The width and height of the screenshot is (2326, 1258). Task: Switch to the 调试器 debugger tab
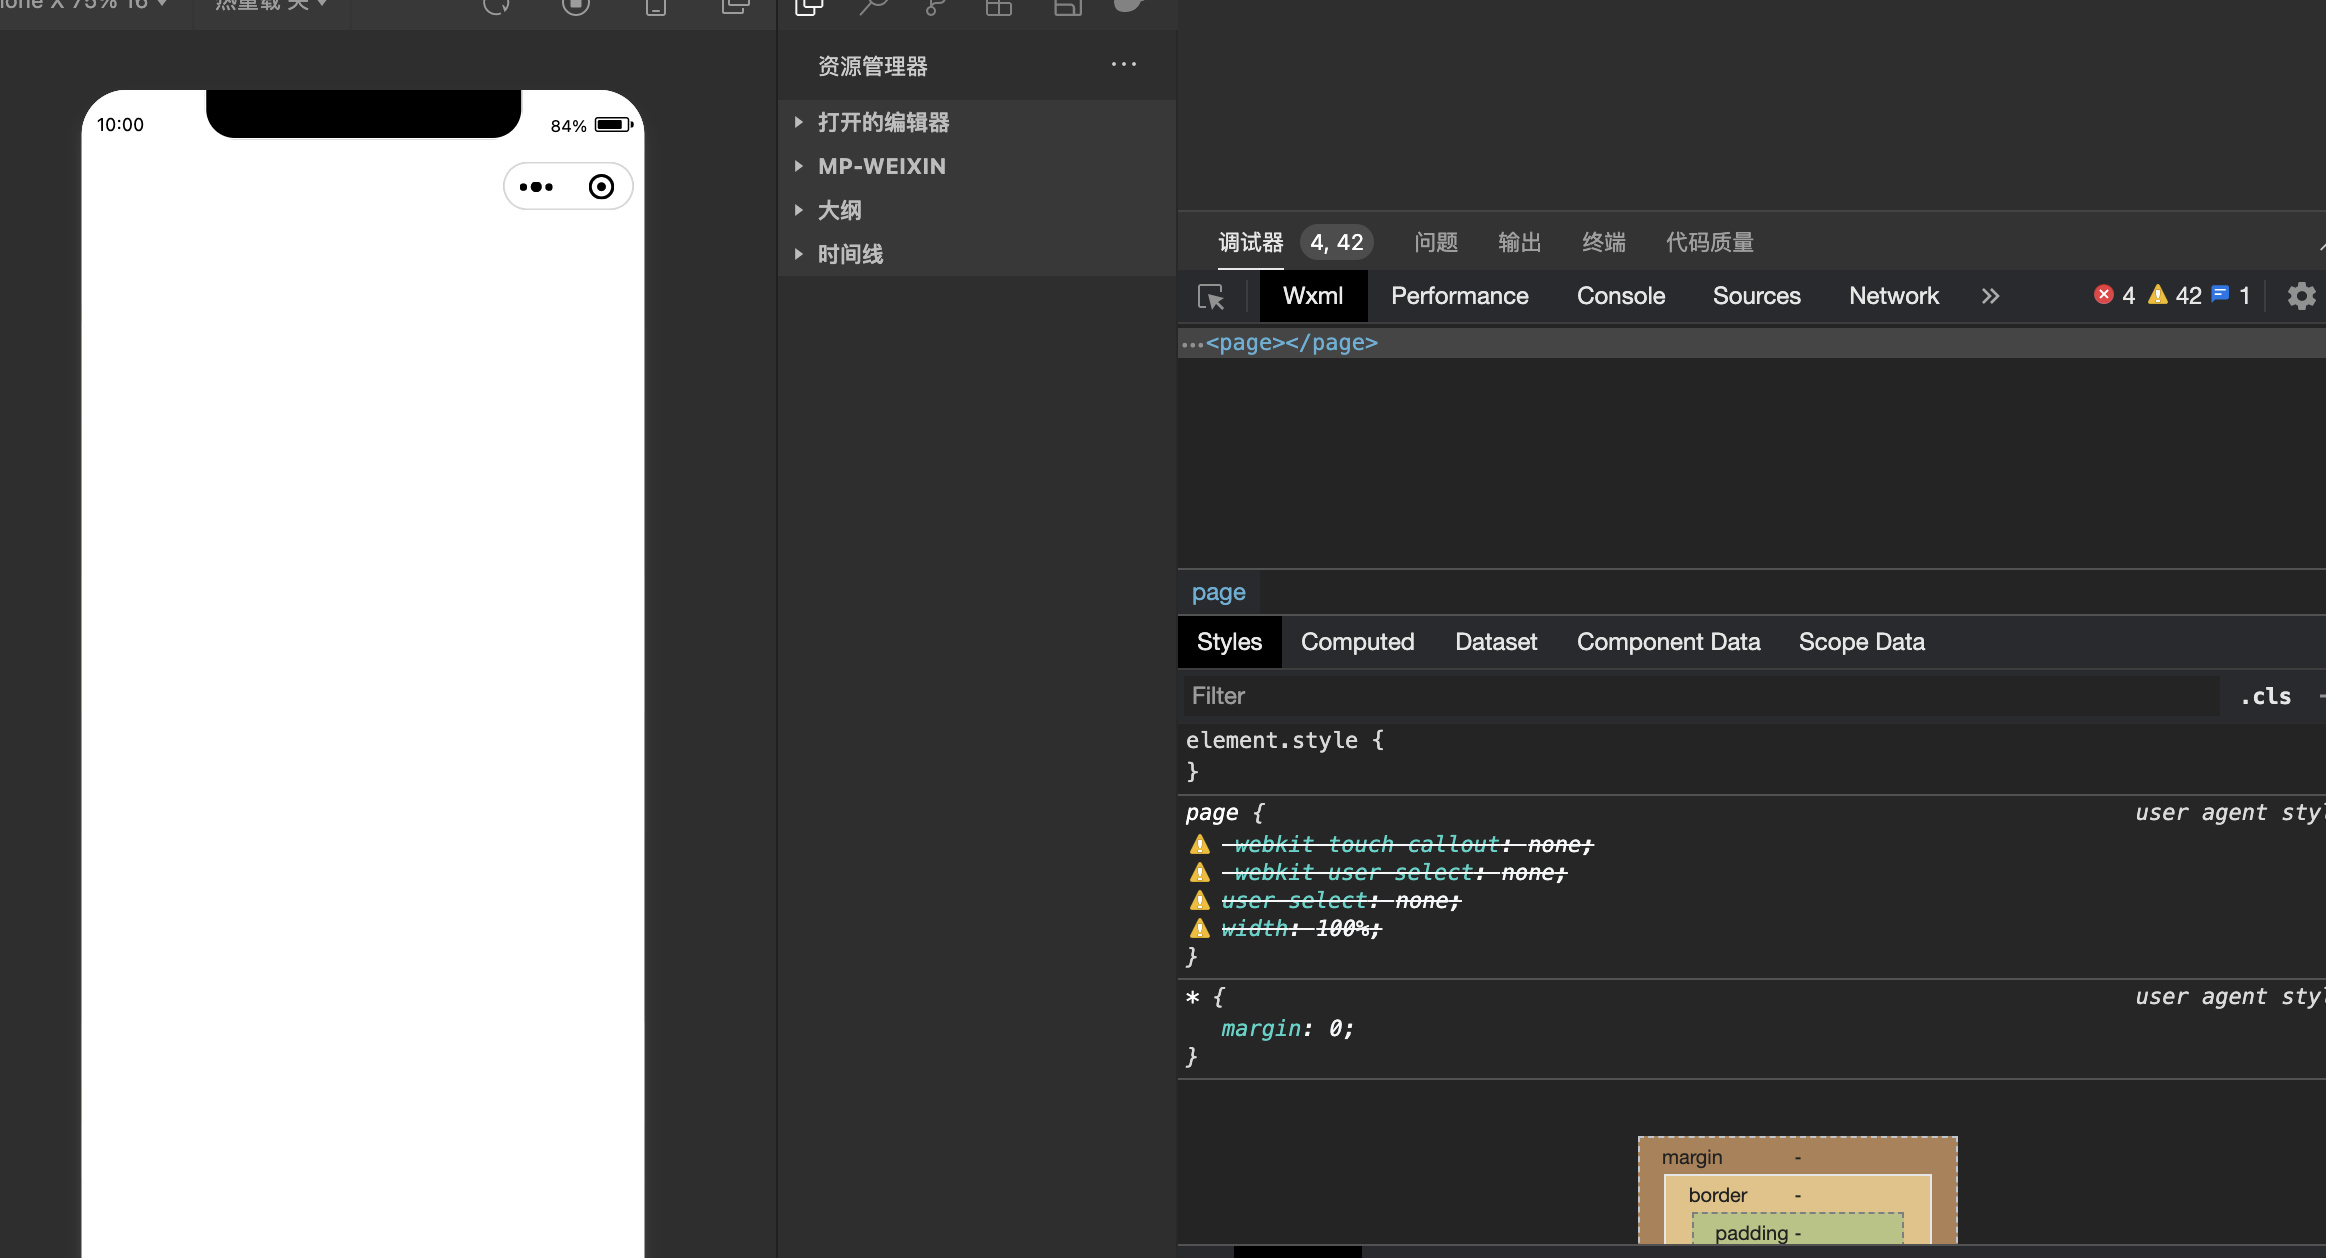[1250, 243]
